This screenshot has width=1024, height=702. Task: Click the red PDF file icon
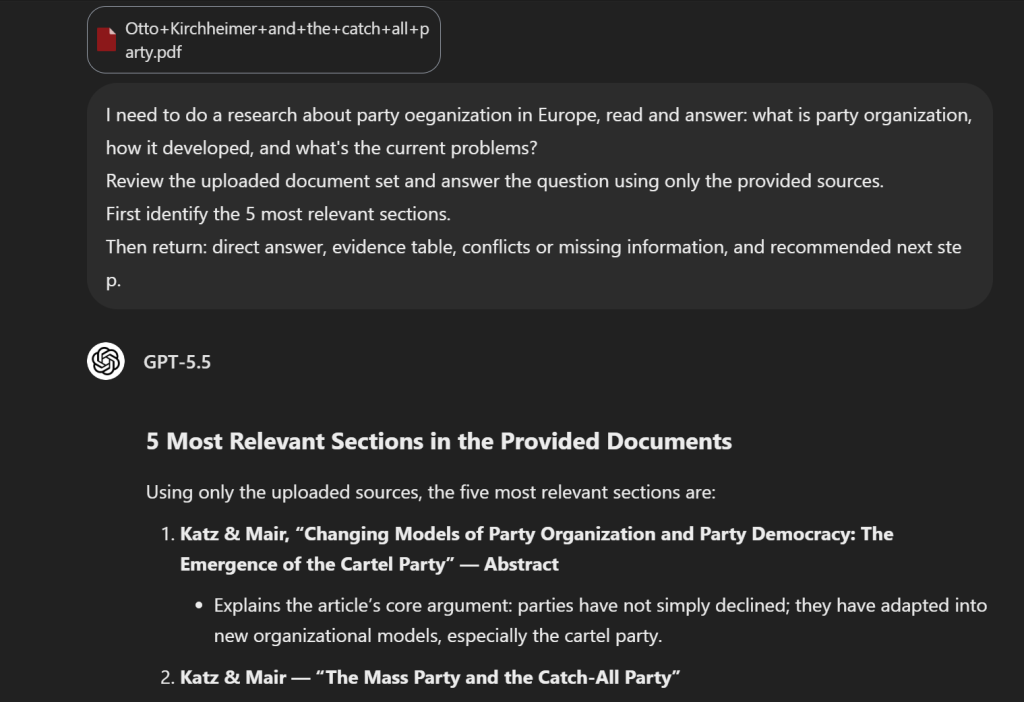106,39
